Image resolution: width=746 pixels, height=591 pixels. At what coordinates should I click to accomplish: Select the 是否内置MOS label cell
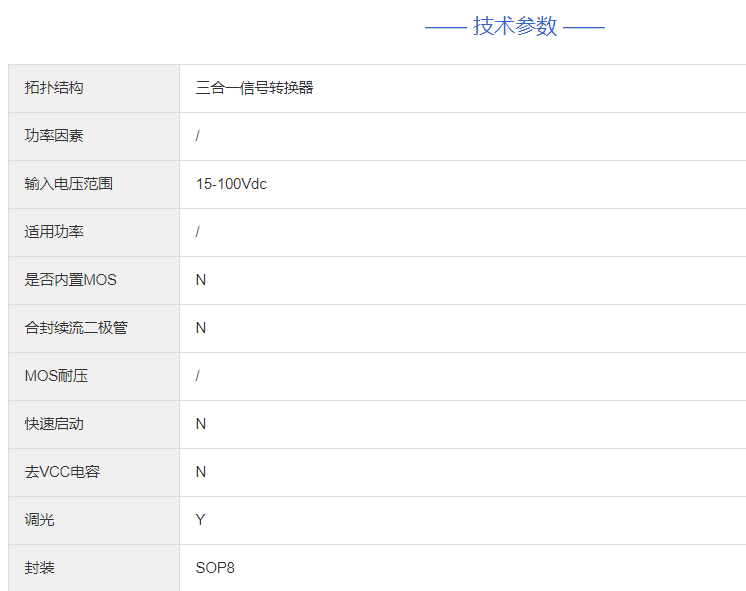pyautogui.click(x=71, y=280)
